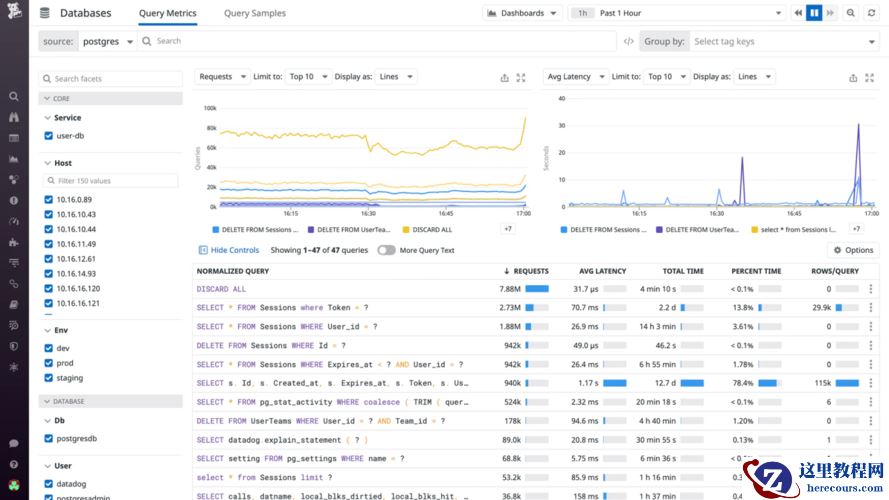Click the search icon in left sidebar
Viewport: 889px width, 500px height.
pyautogui.click(x=14, y=97)
